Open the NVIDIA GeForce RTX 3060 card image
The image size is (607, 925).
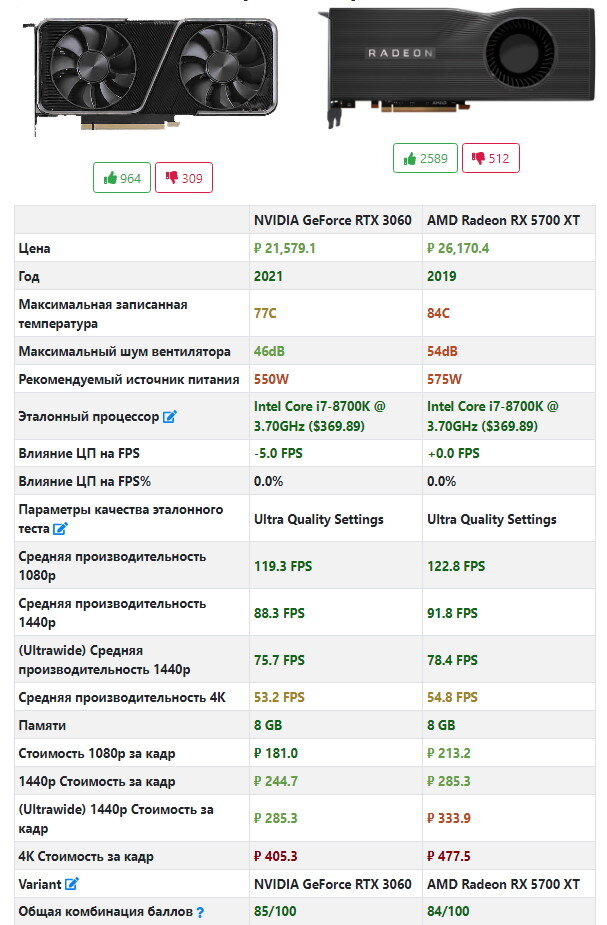click(x=150, y=76)
